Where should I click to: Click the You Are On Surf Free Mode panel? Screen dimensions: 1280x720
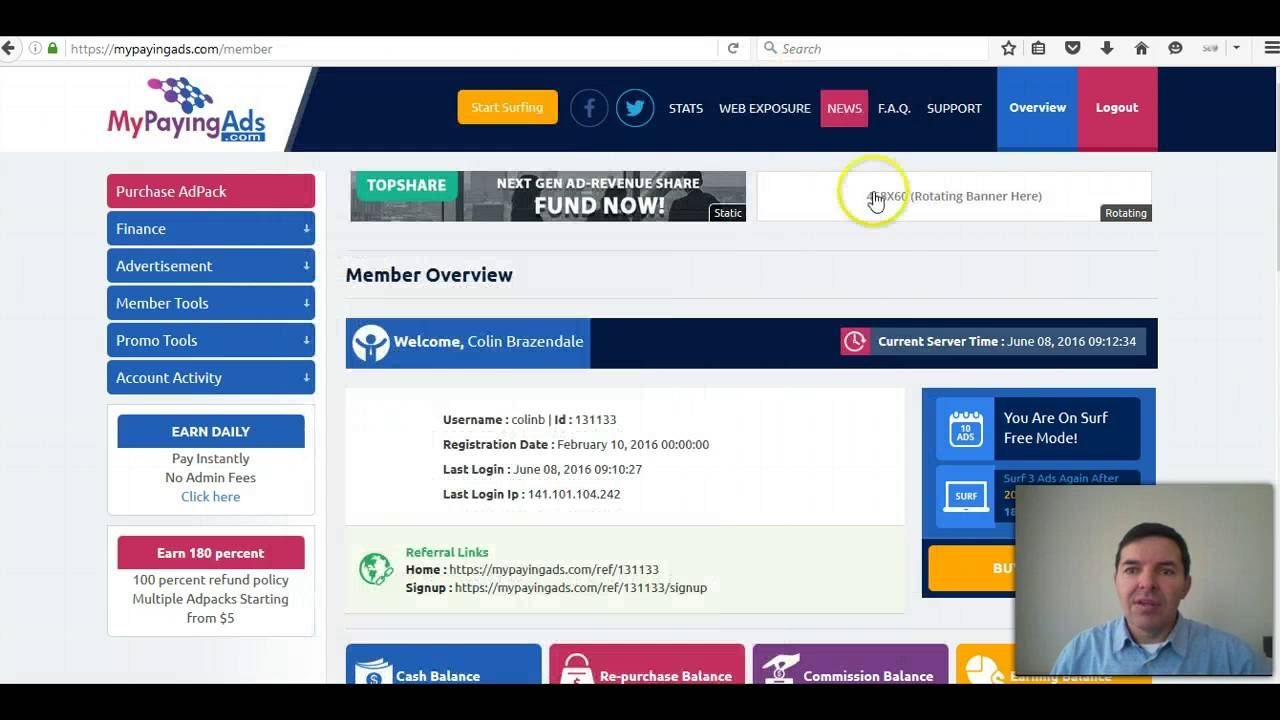1038,428
